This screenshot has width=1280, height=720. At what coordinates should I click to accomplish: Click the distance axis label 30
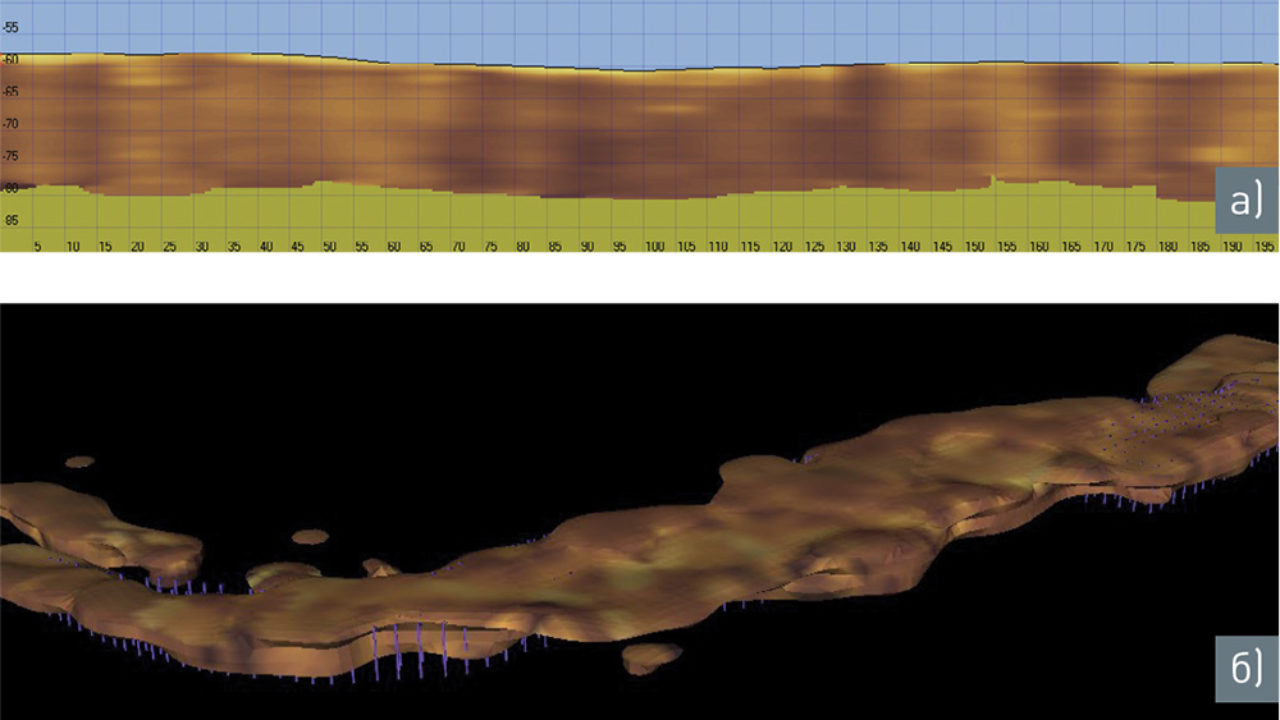201,246
